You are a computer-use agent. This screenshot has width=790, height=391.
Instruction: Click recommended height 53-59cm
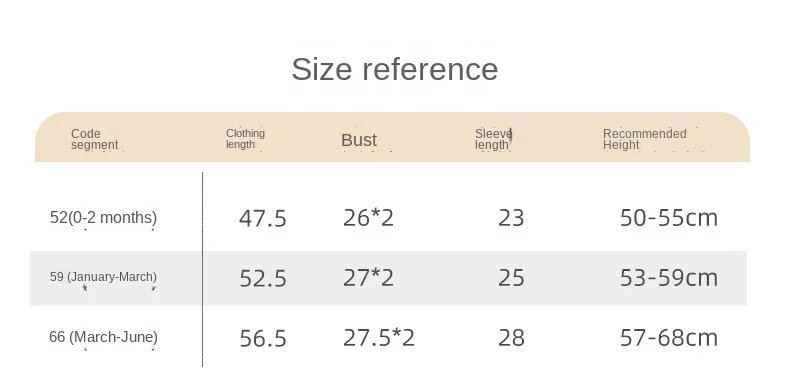pos(669,278)
